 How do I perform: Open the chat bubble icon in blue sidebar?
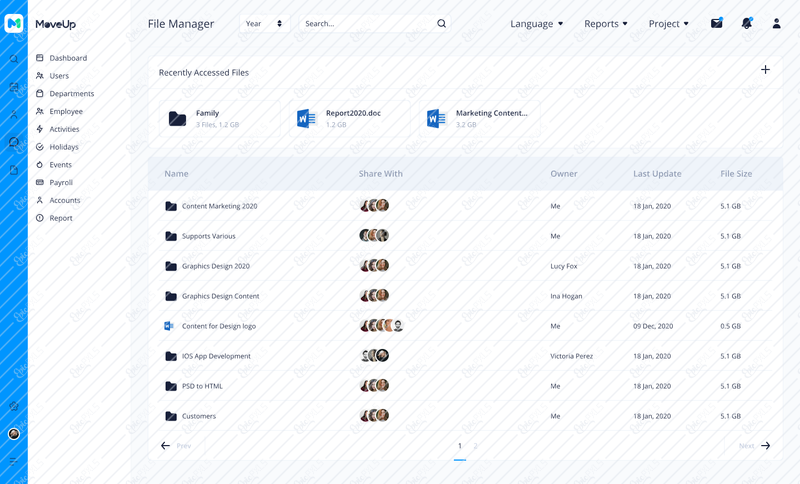tap(14, 142)
